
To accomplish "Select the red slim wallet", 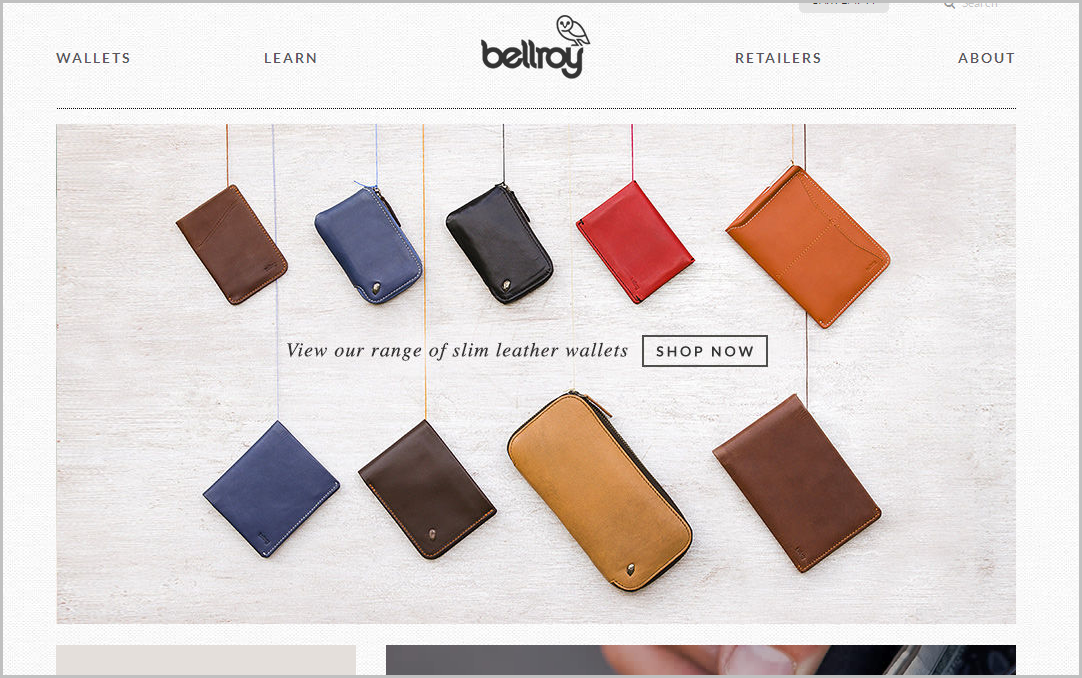I will click(x=634, y=241).
